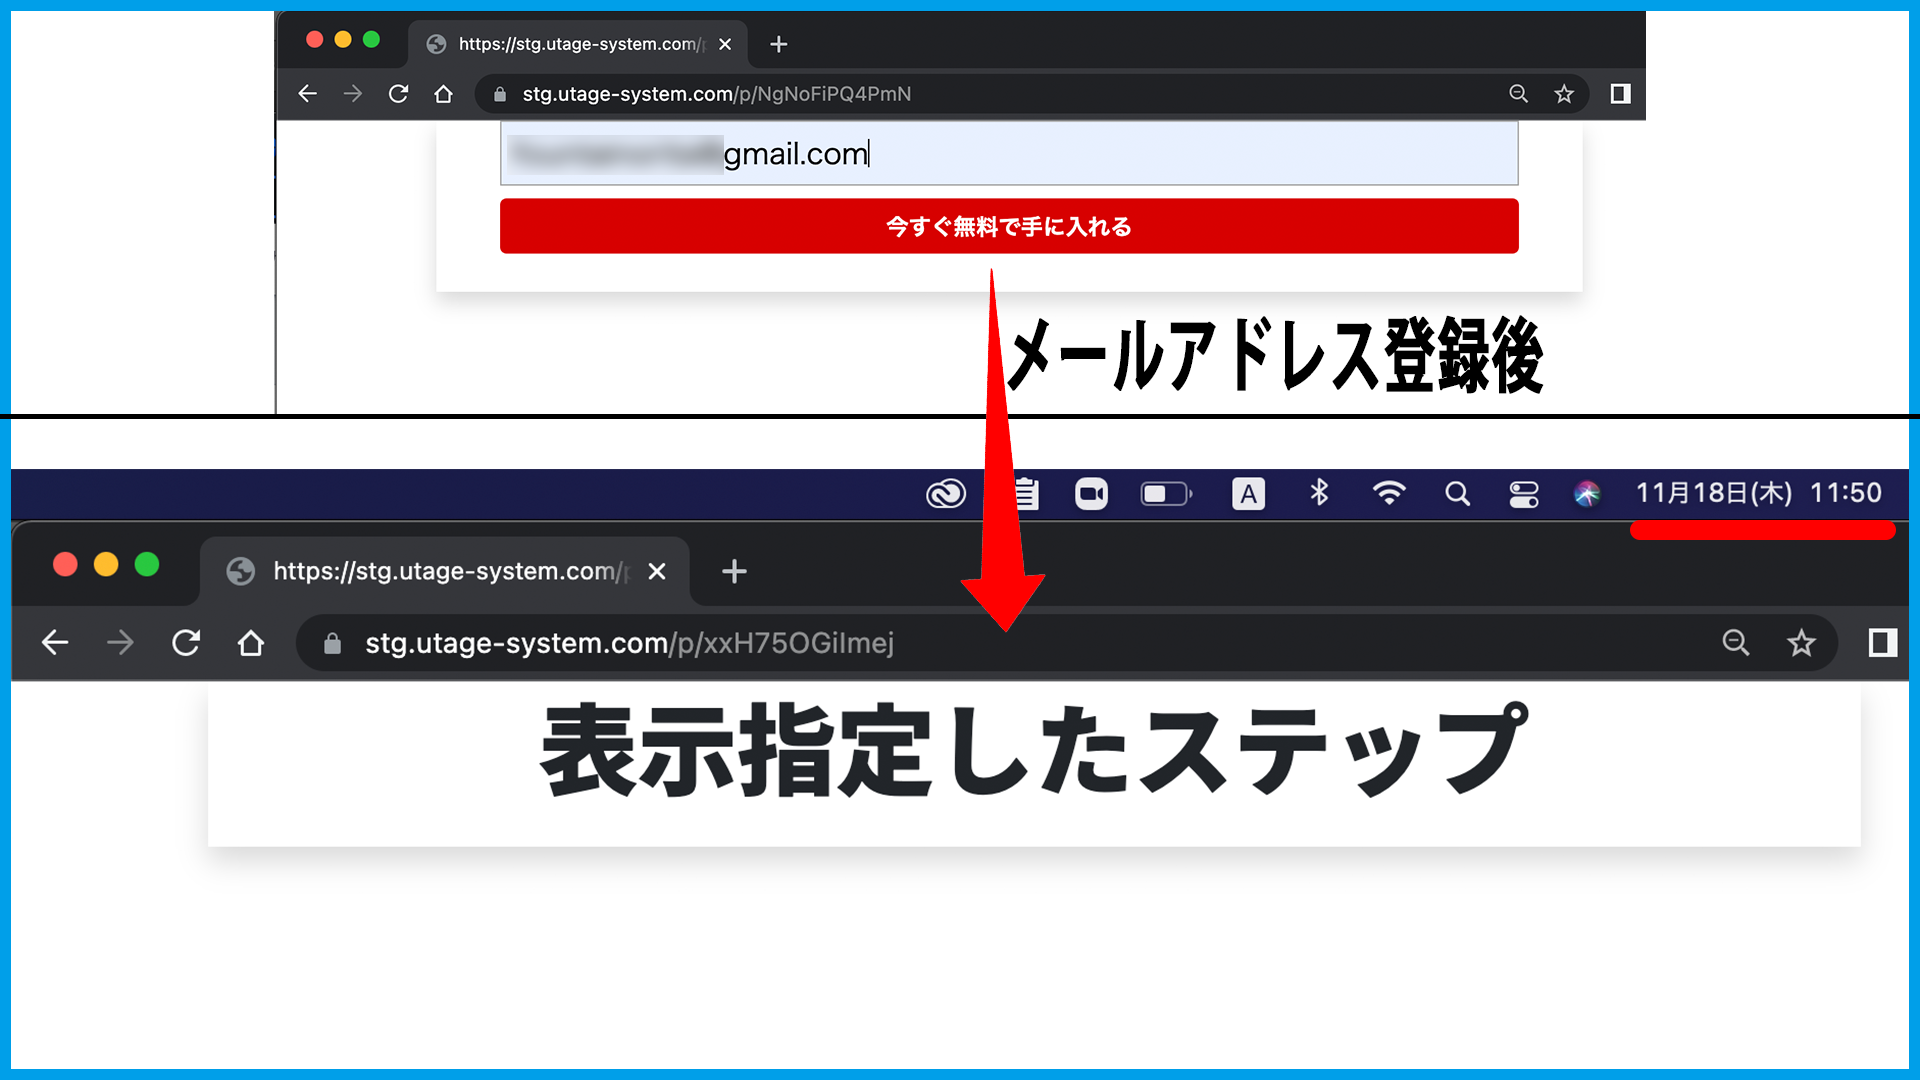
Task: Click the reload icon in the lower browser
Action: (186, 643)
